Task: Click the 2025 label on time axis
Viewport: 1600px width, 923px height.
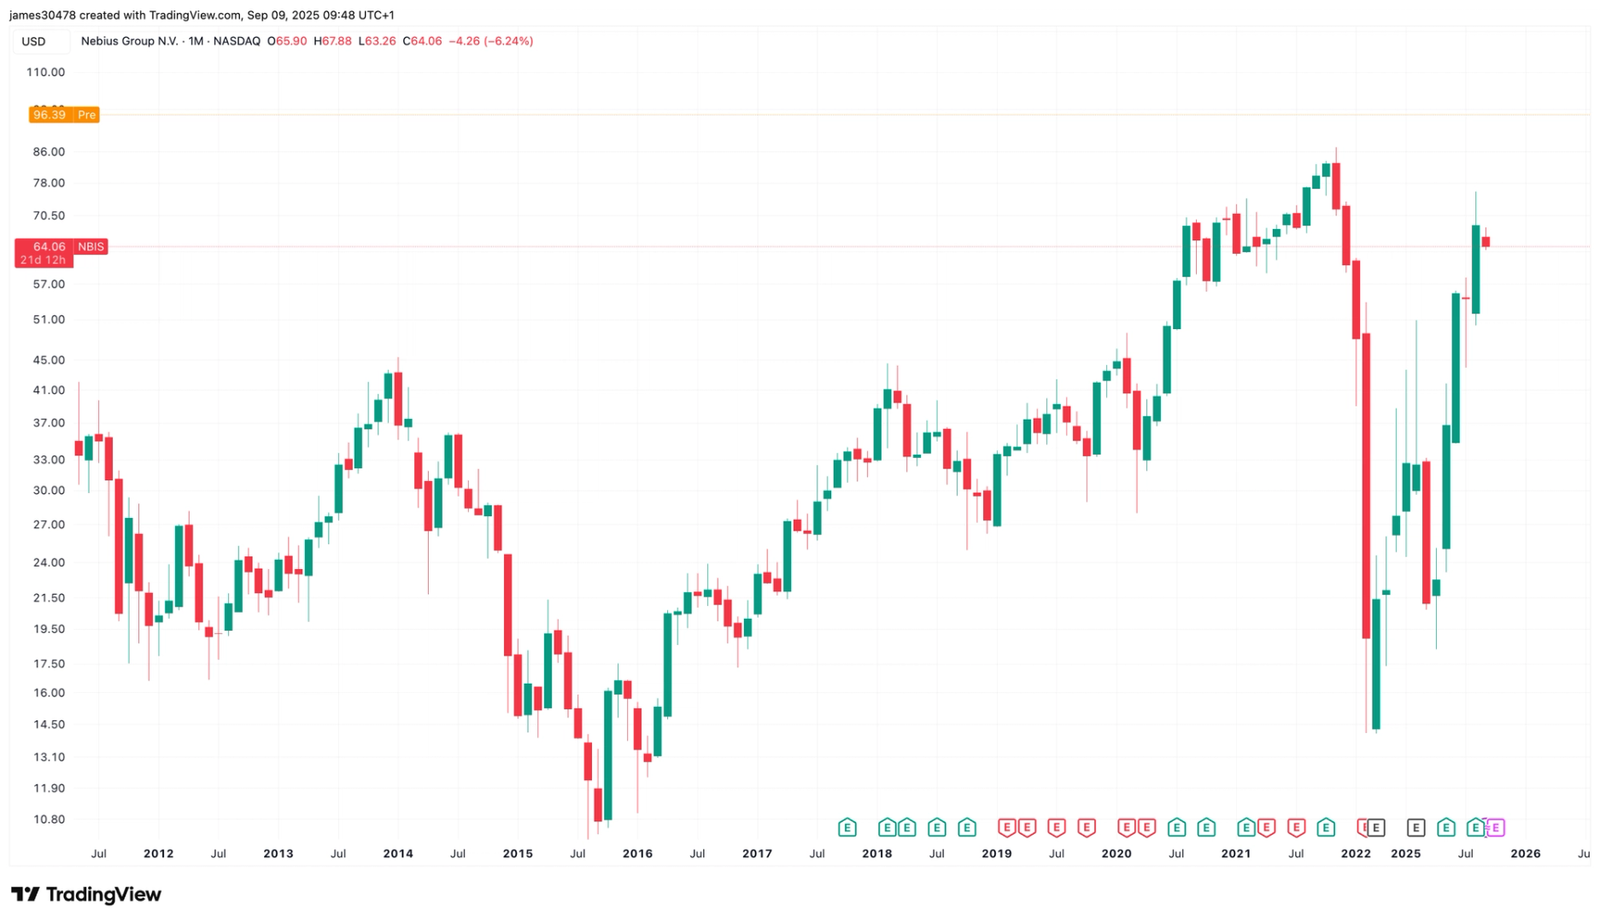Action: (1405, 853)
